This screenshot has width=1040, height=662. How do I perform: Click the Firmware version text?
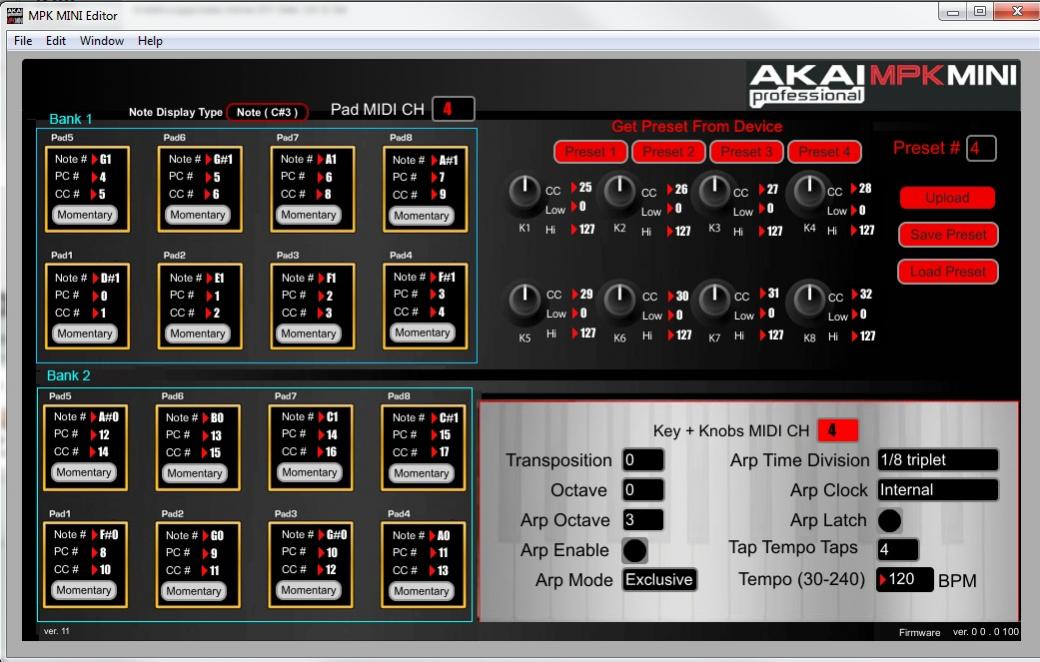tap(958, 632)
